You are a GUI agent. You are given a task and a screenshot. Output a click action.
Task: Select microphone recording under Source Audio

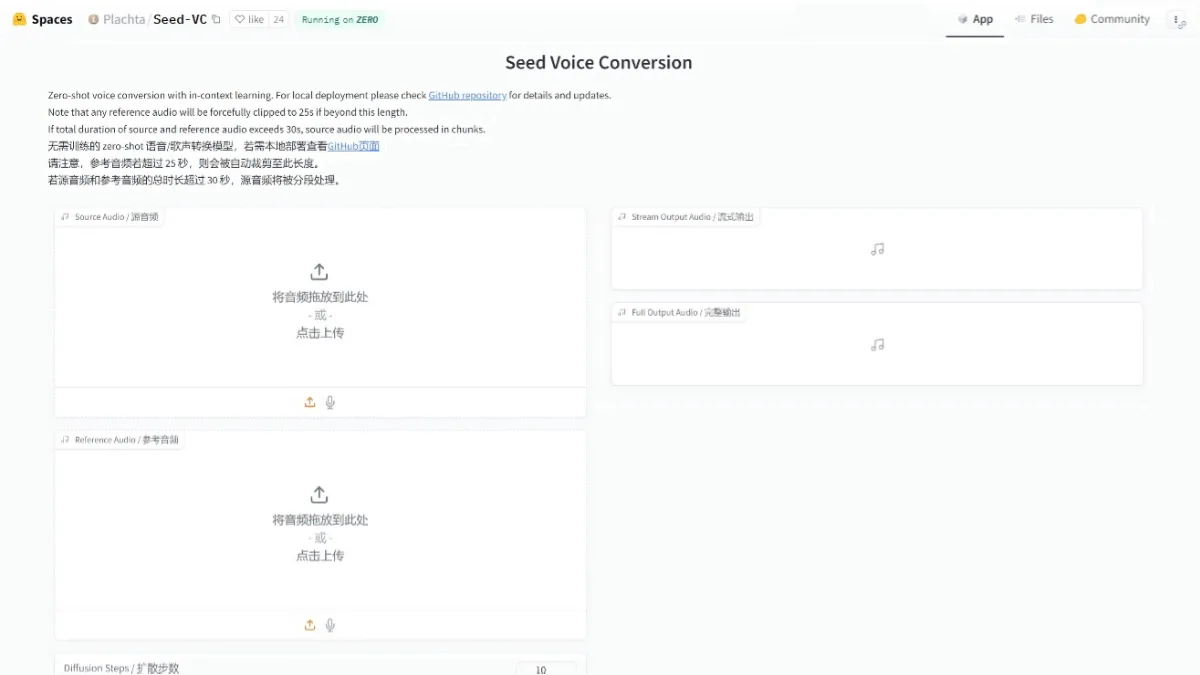[330, 402]
